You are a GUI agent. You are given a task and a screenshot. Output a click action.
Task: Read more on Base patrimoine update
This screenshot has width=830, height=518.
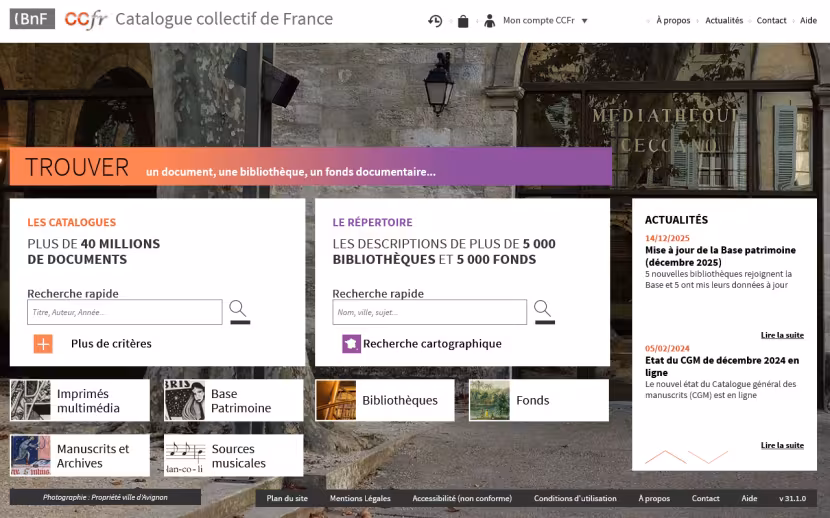click(782, 335)
